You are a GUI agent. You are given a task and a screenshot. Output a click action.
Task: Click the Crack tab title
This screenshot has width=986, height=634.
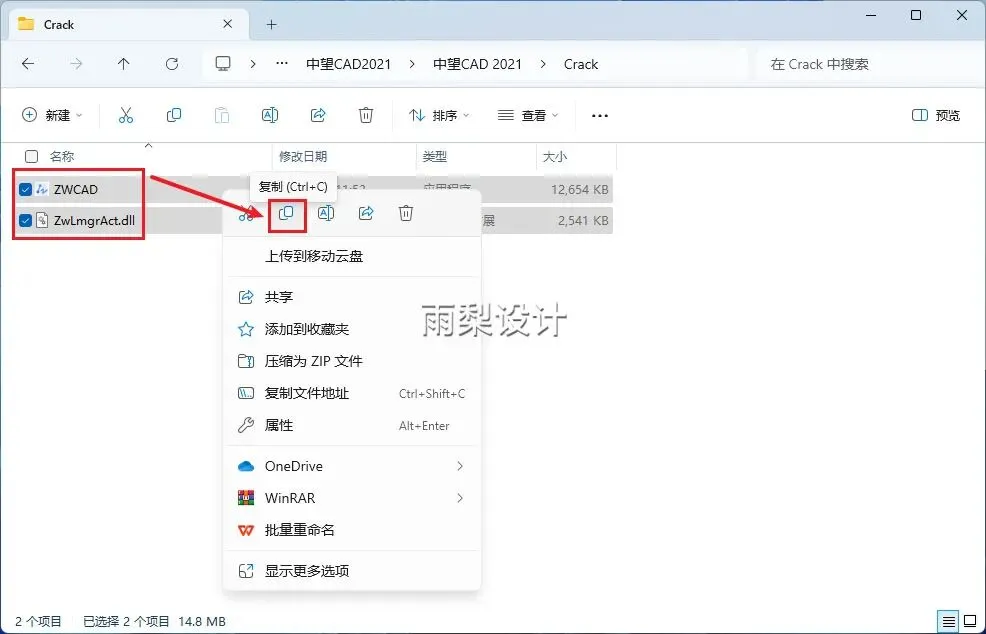click(59, 25)
